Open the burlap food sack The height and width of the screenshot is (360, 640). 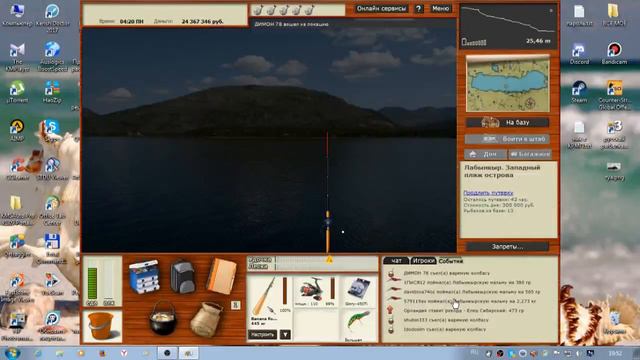click(207, 319)
